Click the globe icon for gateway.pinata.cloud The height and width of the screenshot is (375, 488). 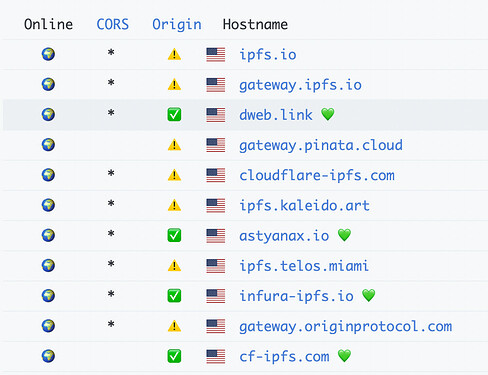48,145
